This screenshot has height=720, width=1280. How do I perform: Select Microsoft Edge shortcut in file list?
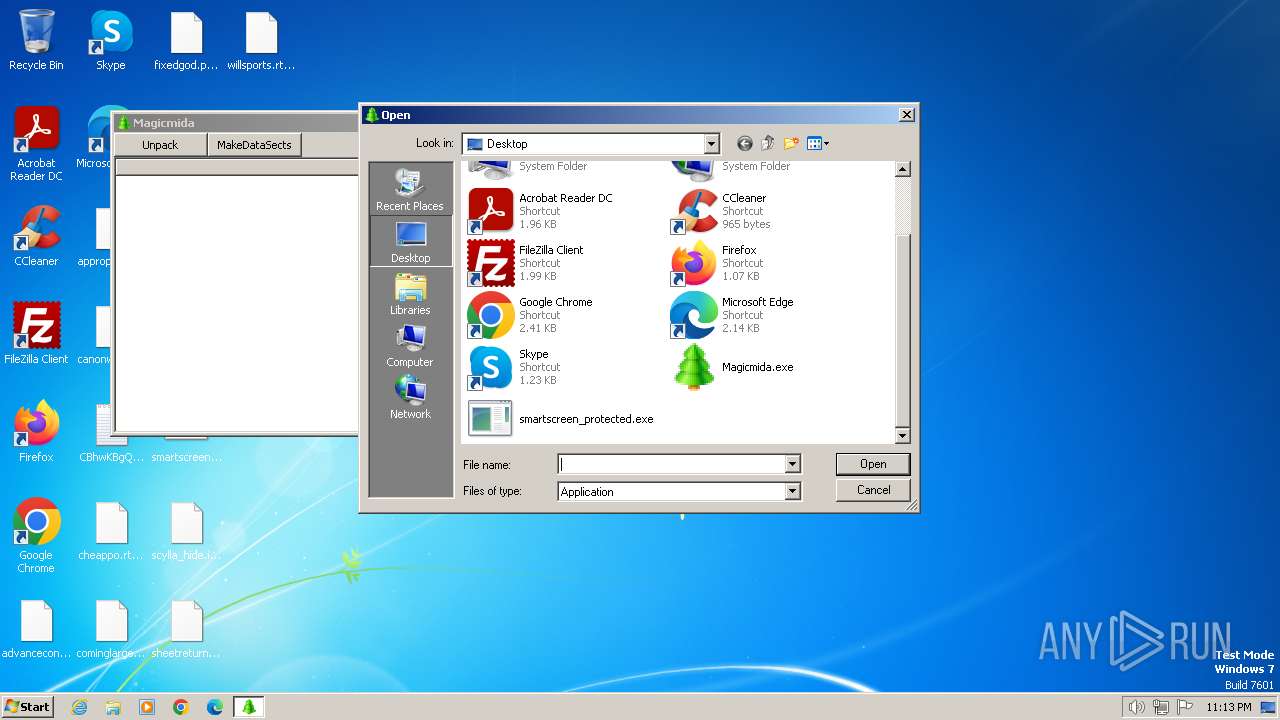(732, 315)
